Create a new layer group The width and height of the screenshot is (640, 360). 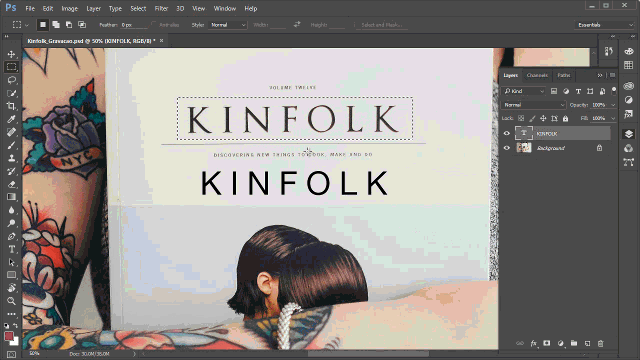point(574,343)
